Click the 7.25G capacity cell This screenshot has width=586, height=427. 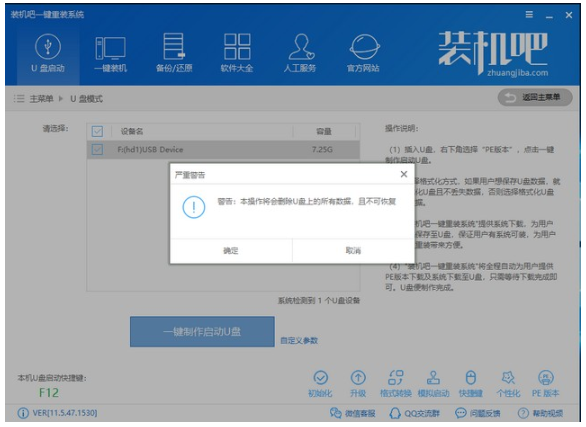[x=322, y=149]
